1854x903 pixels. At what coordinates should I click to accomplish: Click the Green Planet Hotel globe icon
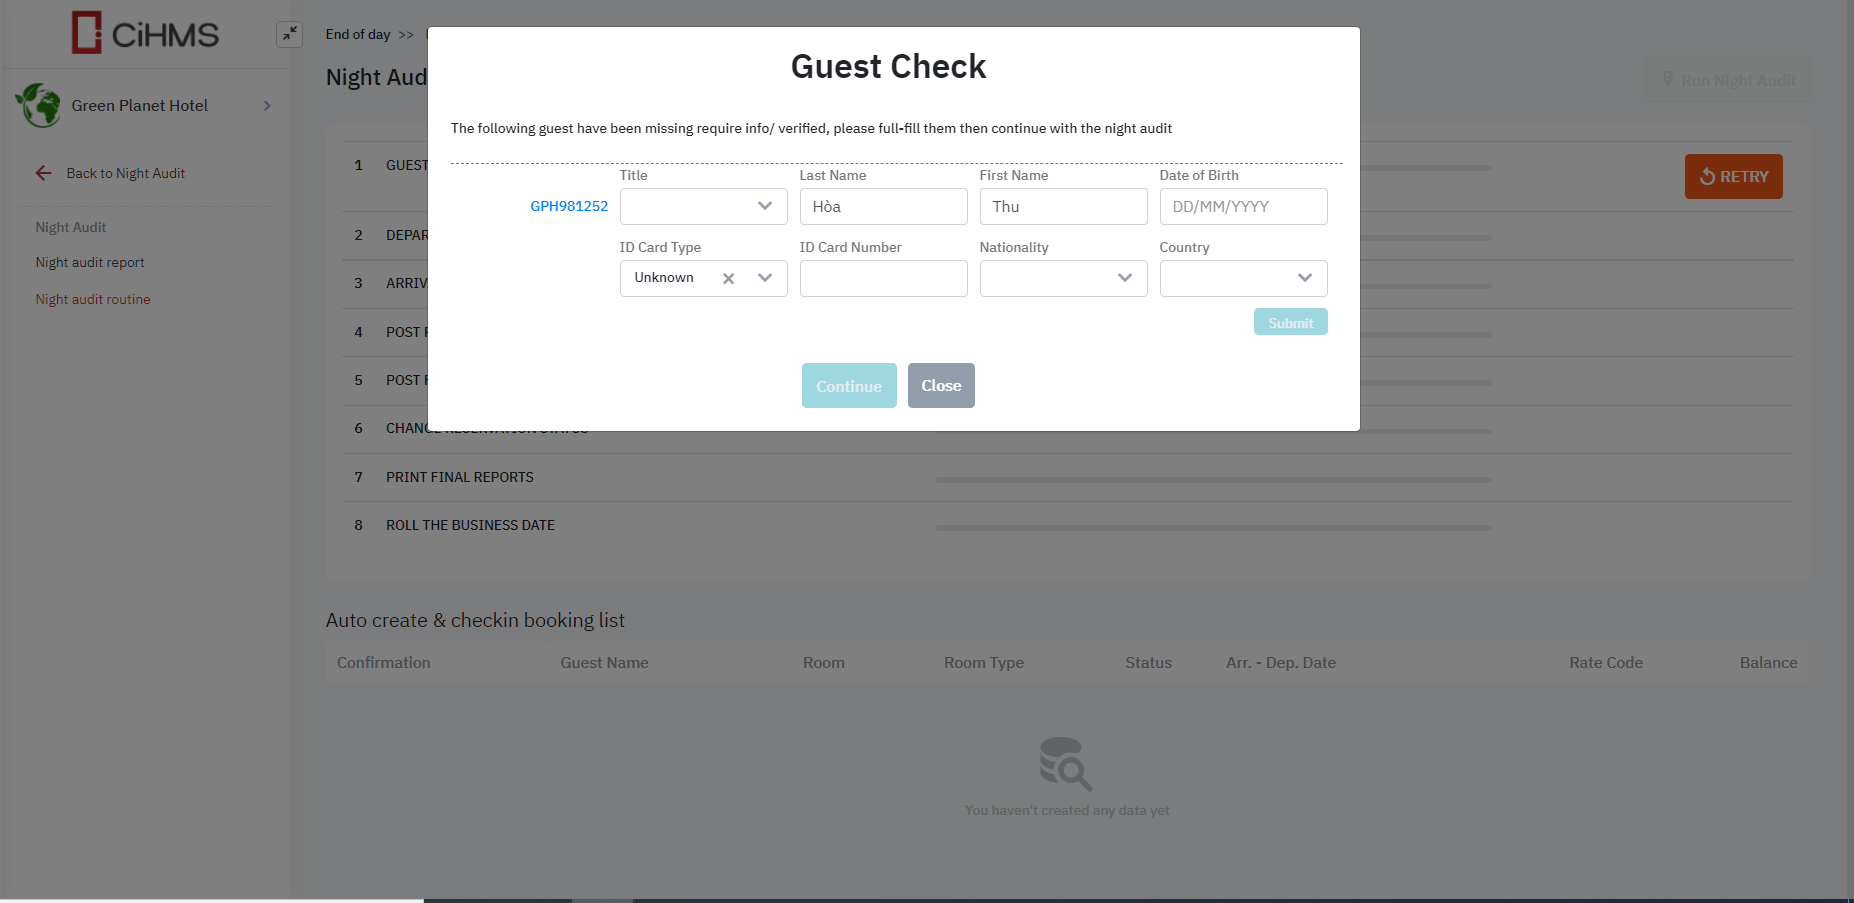[x=39, y=105]
